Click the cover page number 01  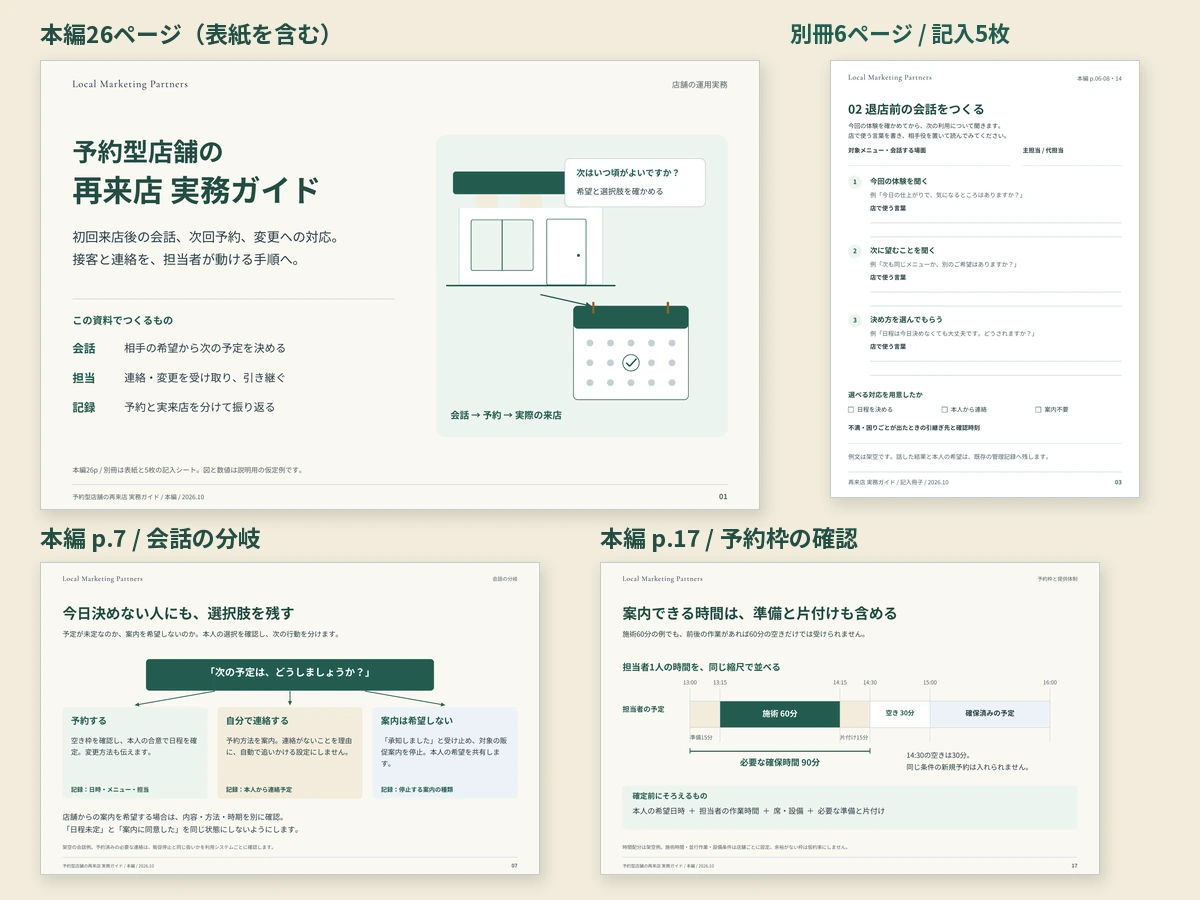point(723,497)
